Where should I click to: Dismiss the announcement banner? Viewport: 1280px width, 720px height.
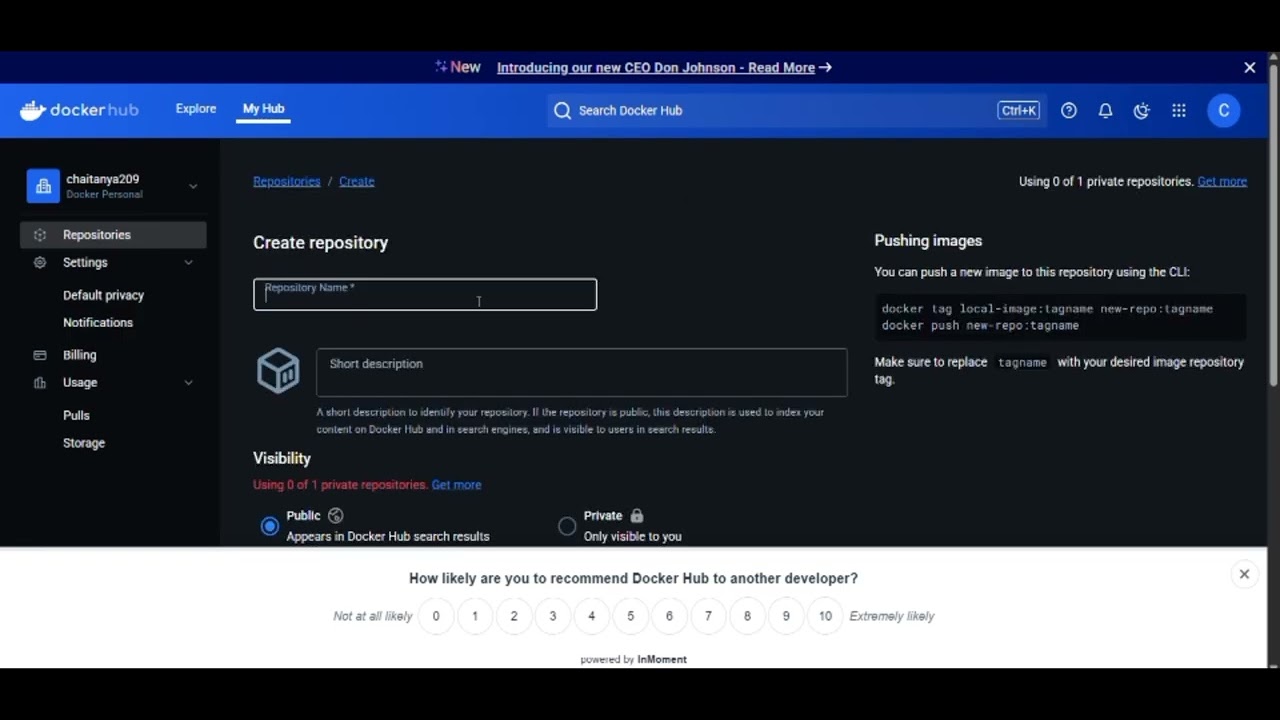[x=1249, y=68]
